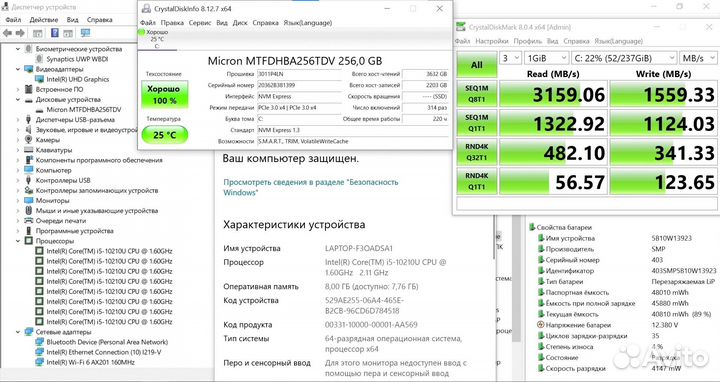Viewport: 720px width, 382px height.
Task: Click the Forward arrow in Device Manager toolbar
Action: [20, 33]
